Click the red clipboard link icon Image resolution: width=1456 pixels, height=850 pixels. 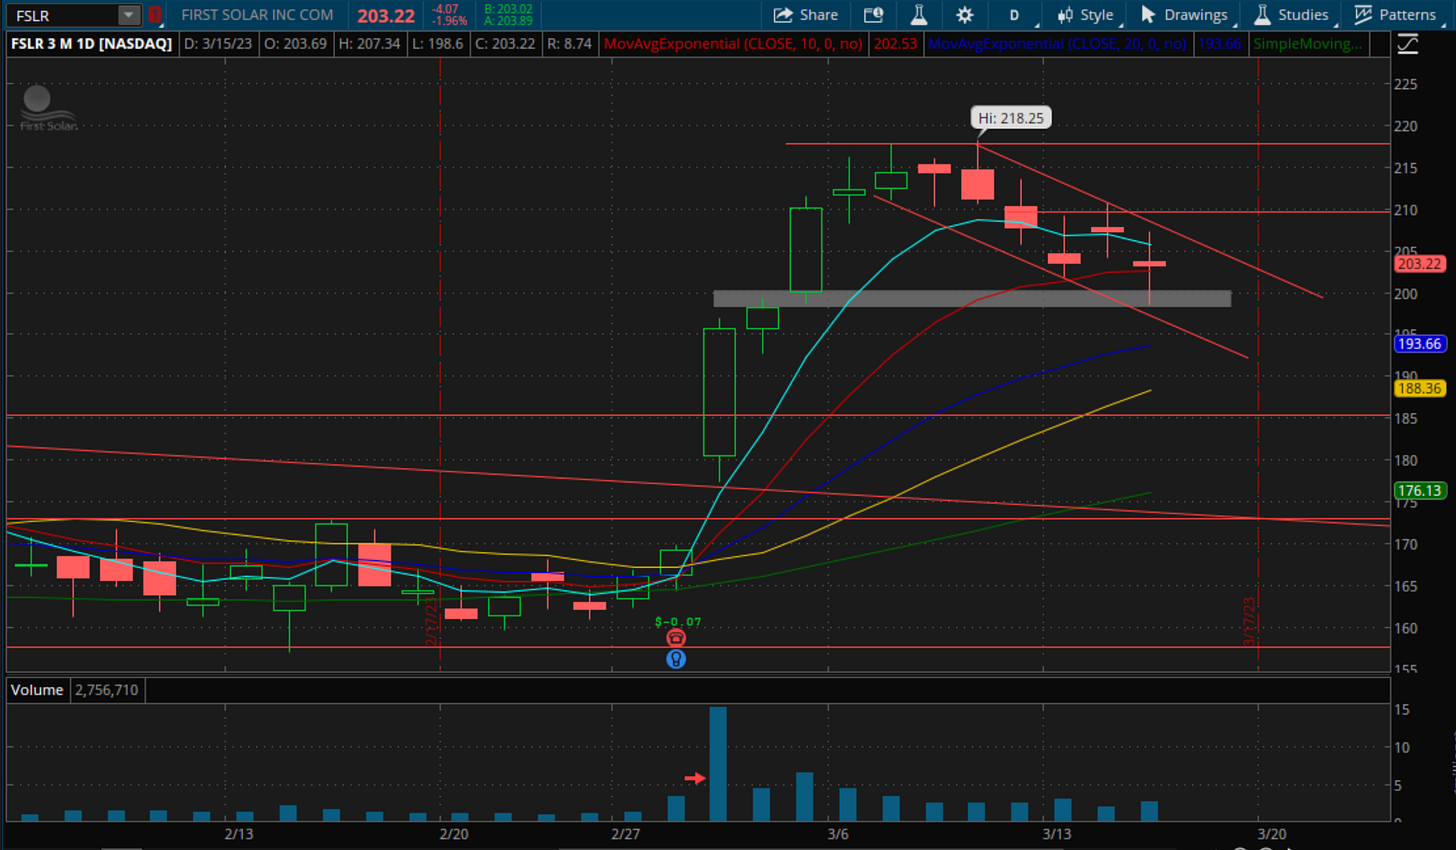pyautogui.click(x=155, y=15)
